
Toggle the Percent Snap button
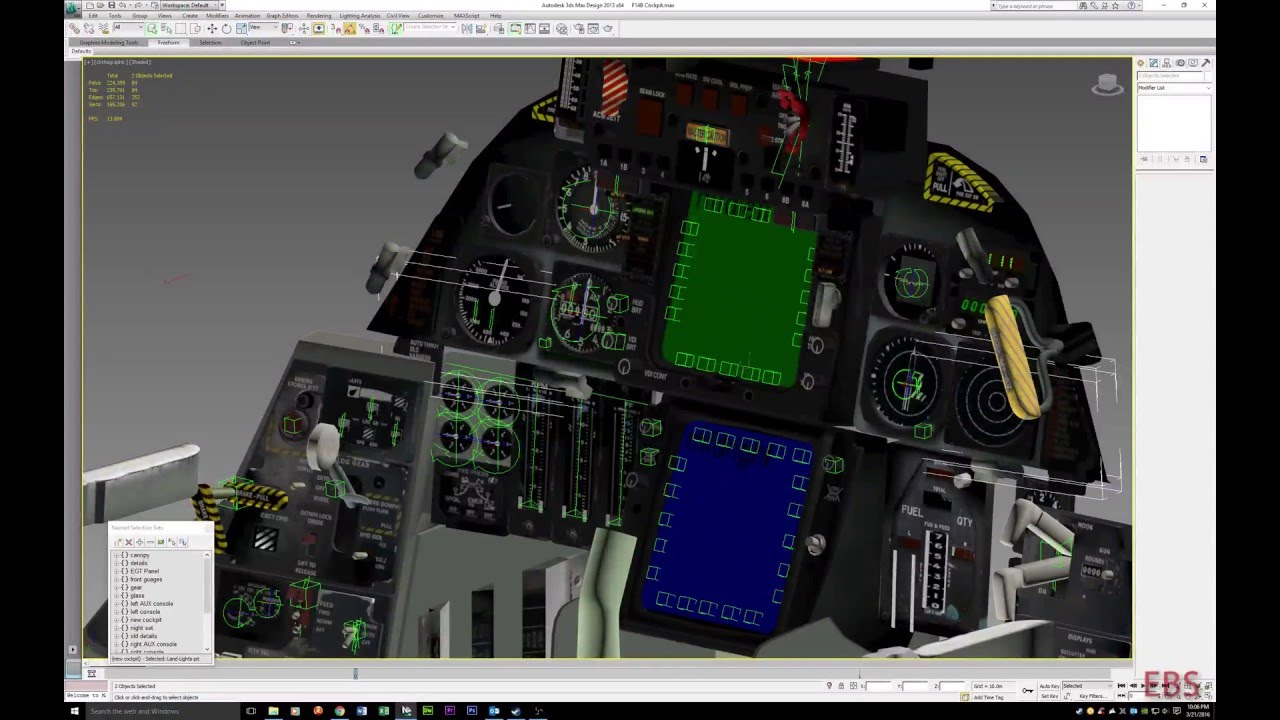click(x=364, y=28)
